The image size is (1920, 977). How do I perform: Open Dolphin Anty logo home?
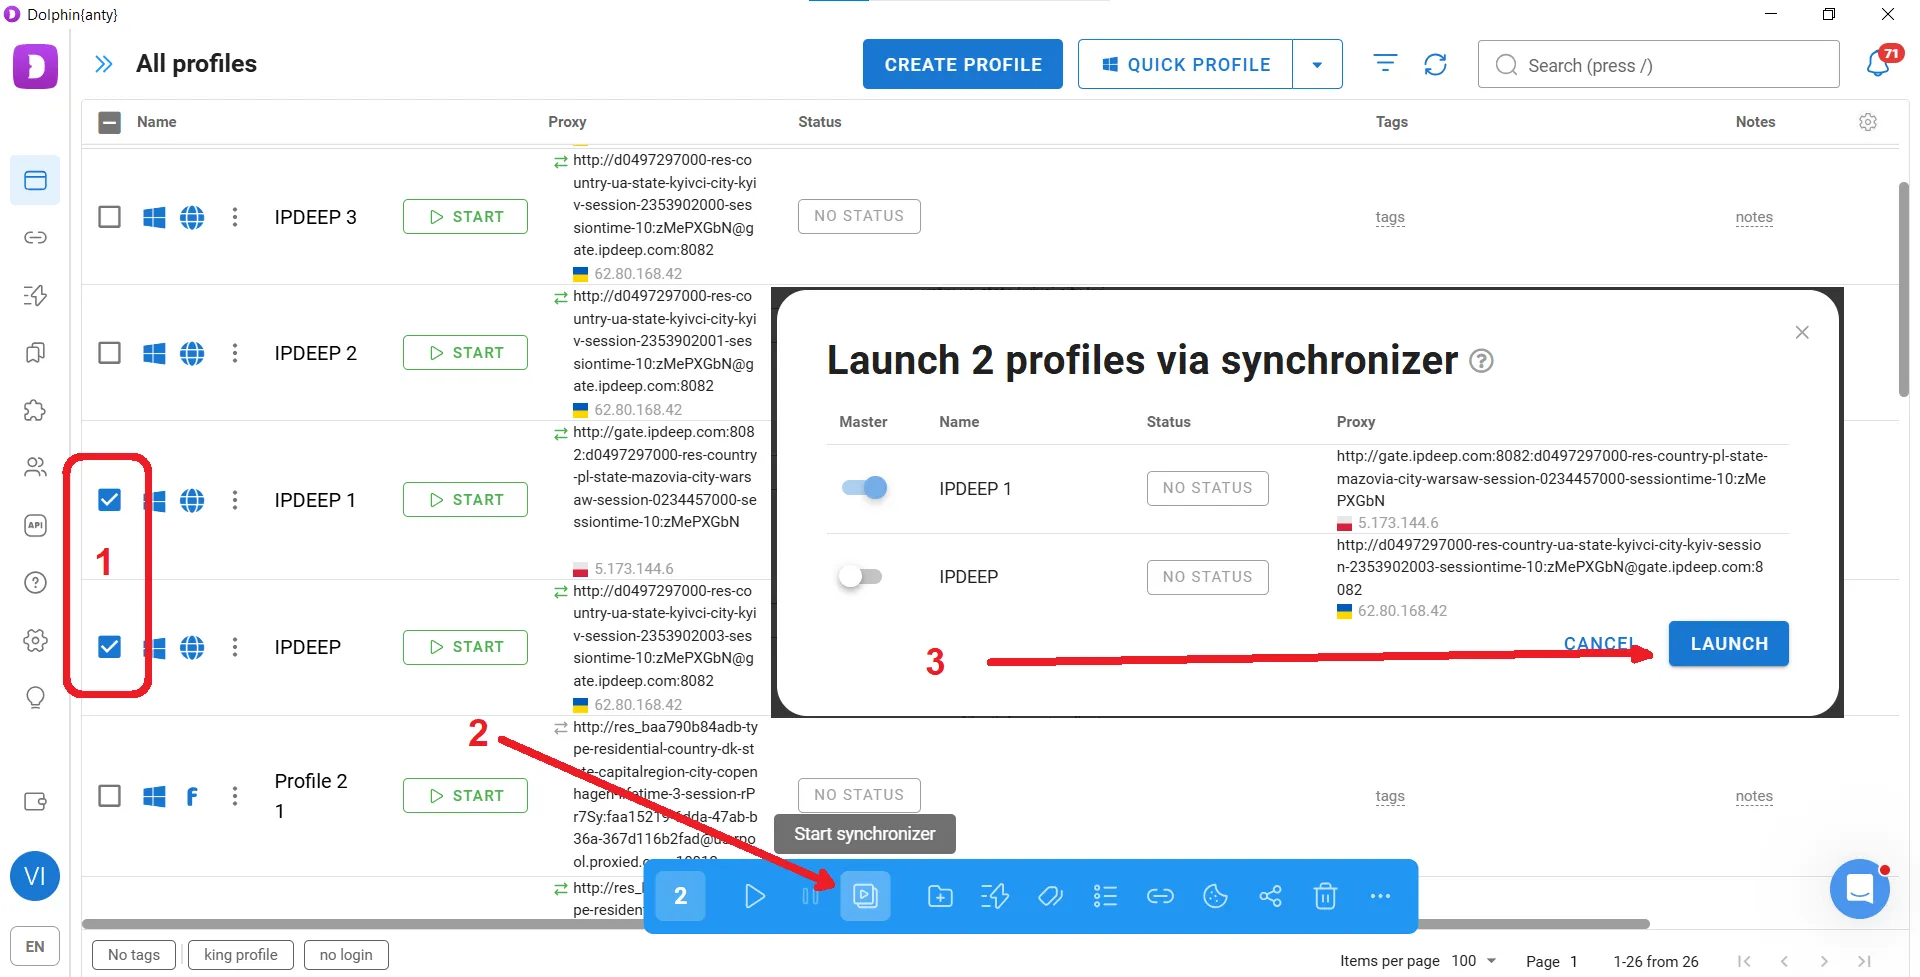click(35, 66)
